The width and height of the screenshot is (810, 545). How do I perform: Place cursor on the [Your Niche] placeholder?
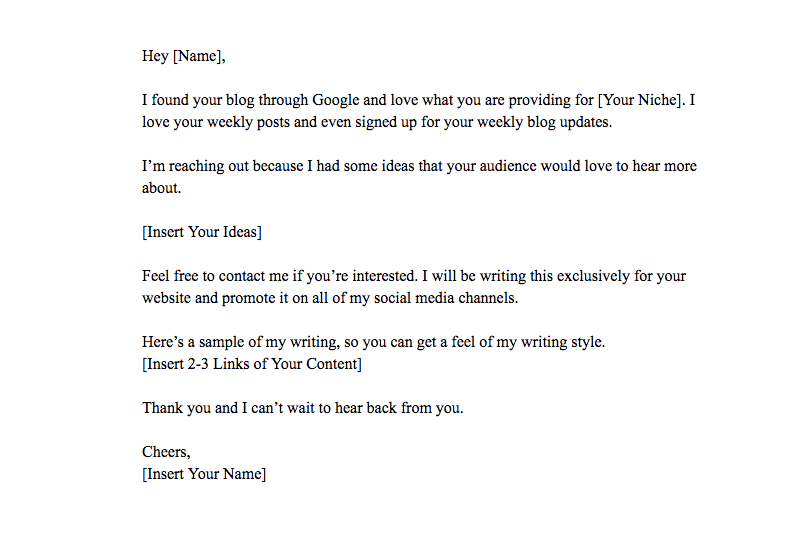coord(641,100)
